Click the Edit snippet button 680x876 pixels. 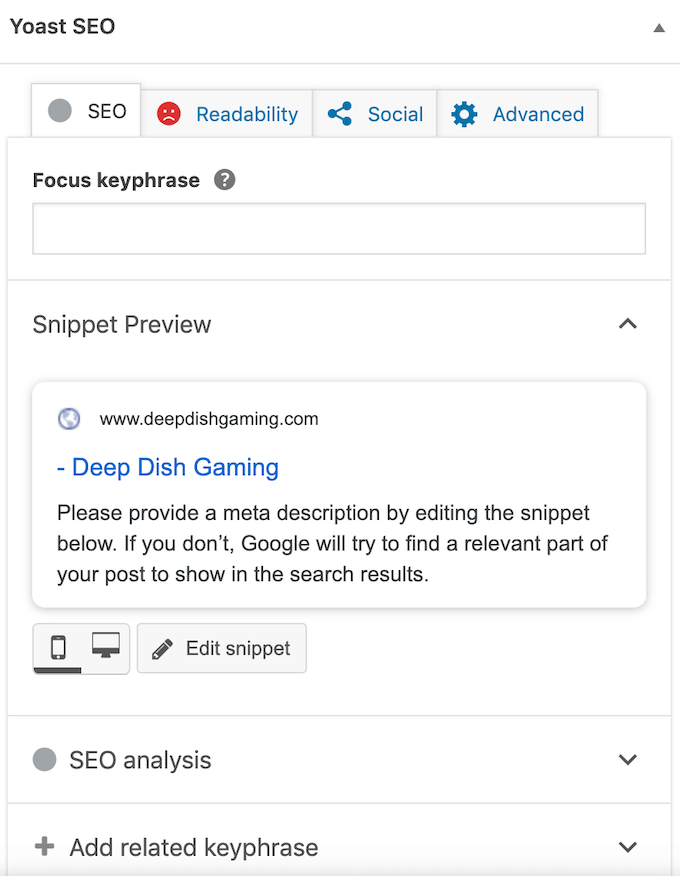click(222, 648)
